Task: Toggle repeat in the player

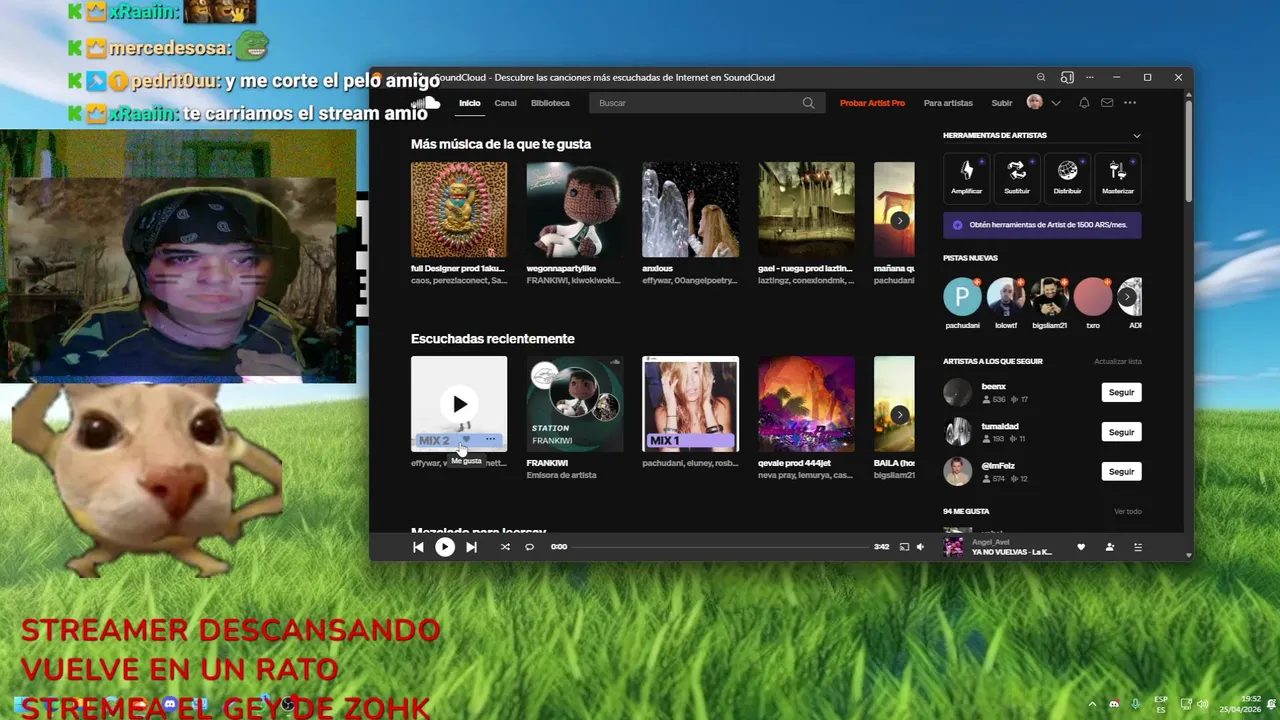Action: click(530, 547)
